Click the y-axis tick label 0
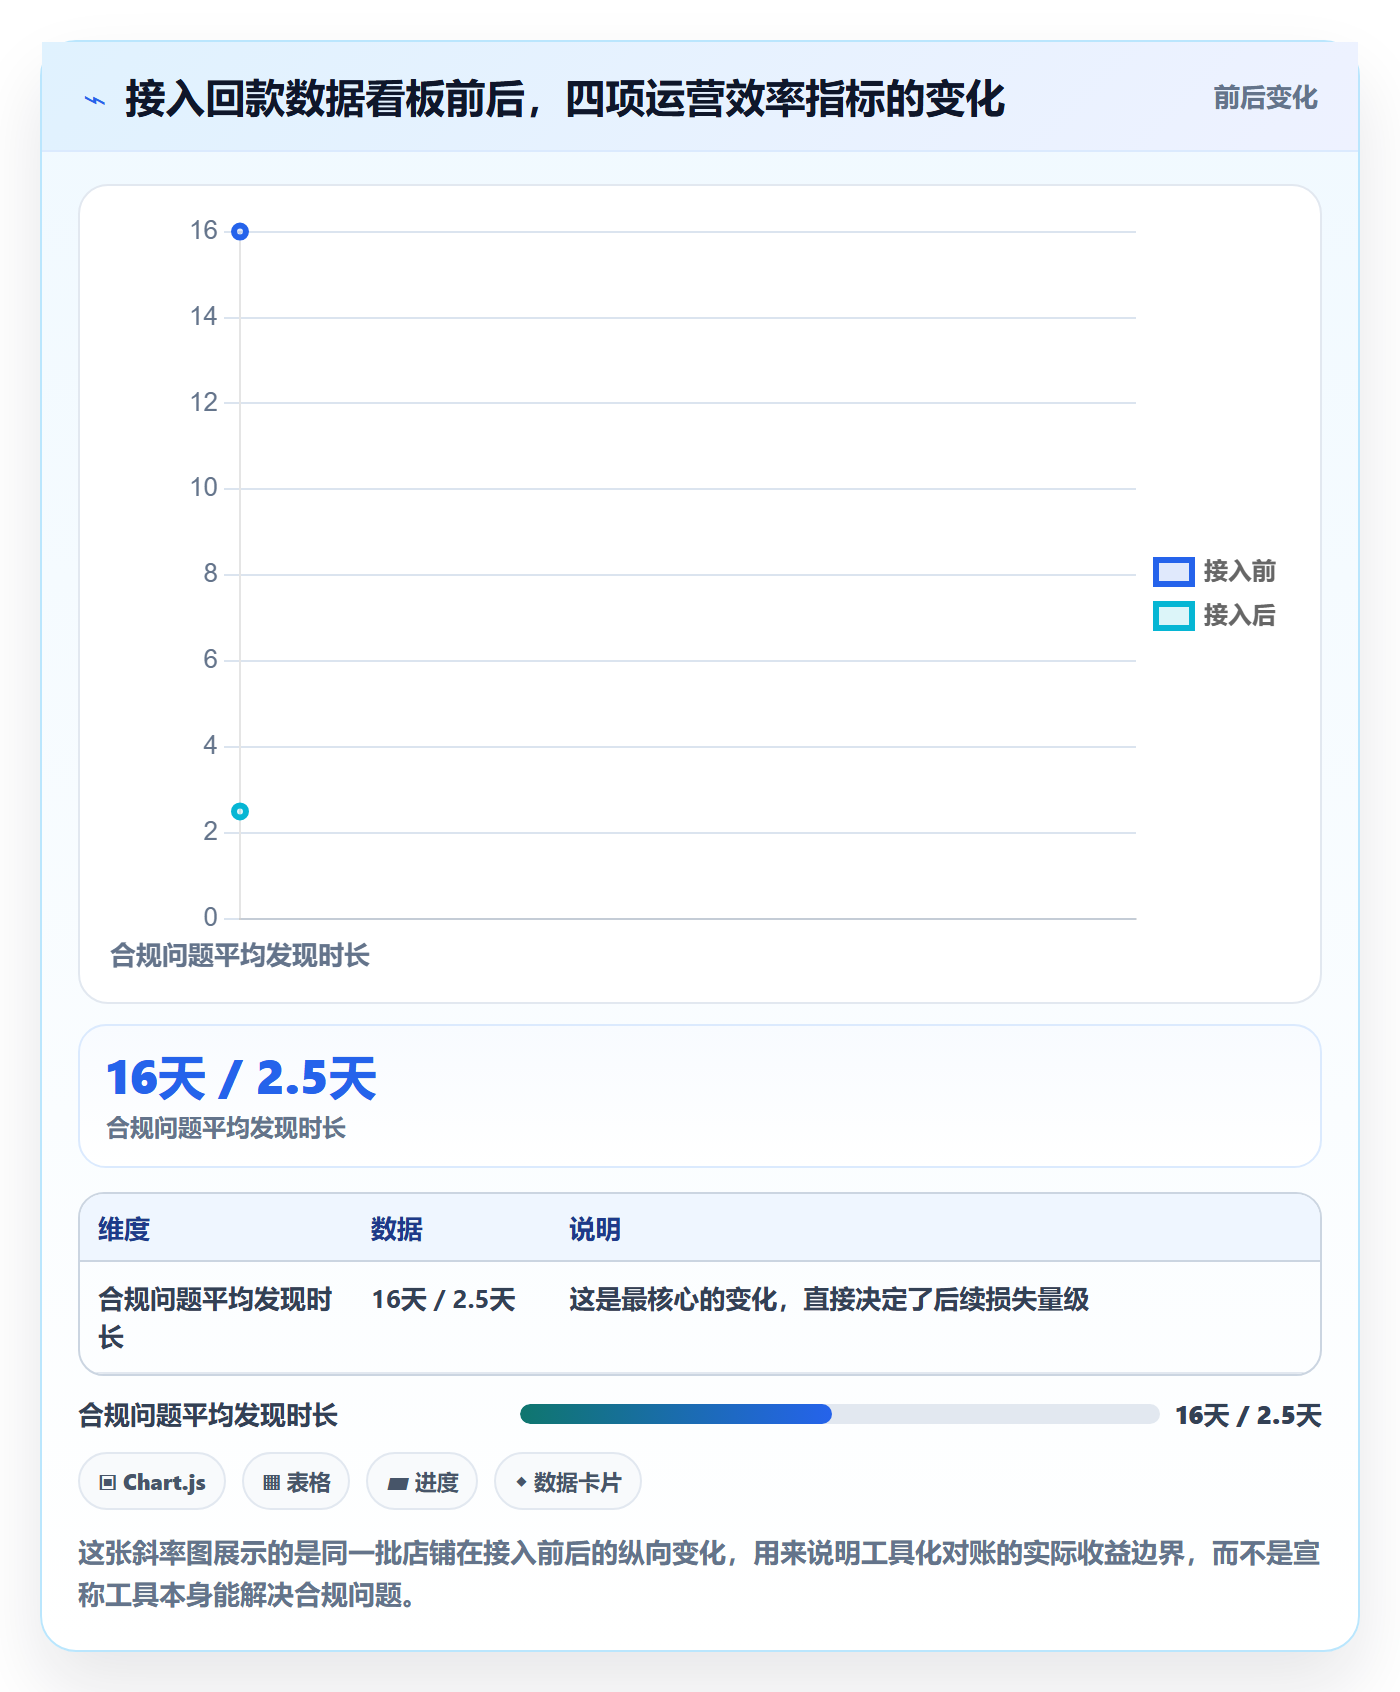The height and width of the screenshot is (1692, 1400). [x=210, y=917]
